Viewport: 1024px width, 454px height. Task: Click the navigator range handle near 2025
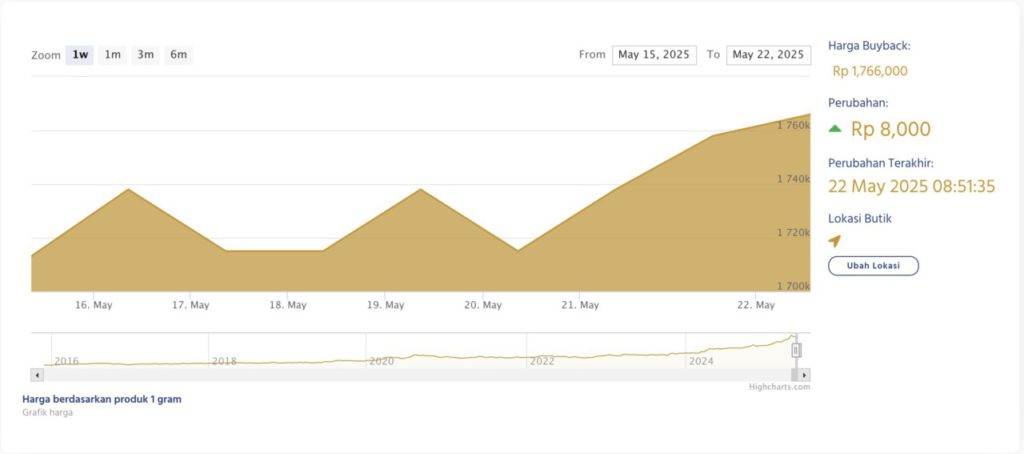[796, 350]
